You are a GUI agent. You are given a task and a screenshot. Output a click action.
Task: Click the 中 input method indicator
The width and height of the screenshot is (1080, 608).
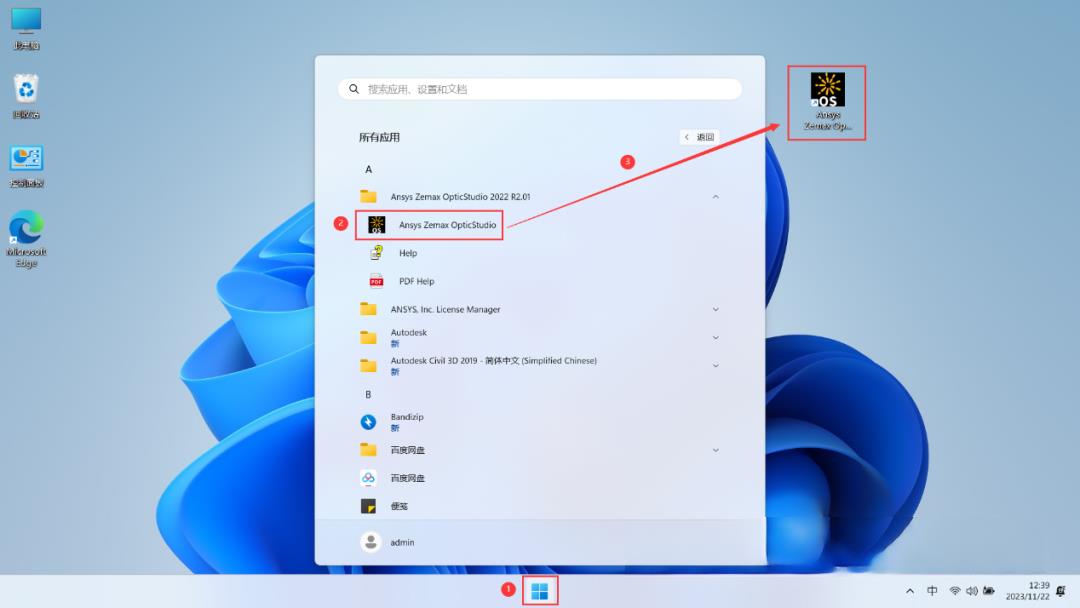point(932,591)
